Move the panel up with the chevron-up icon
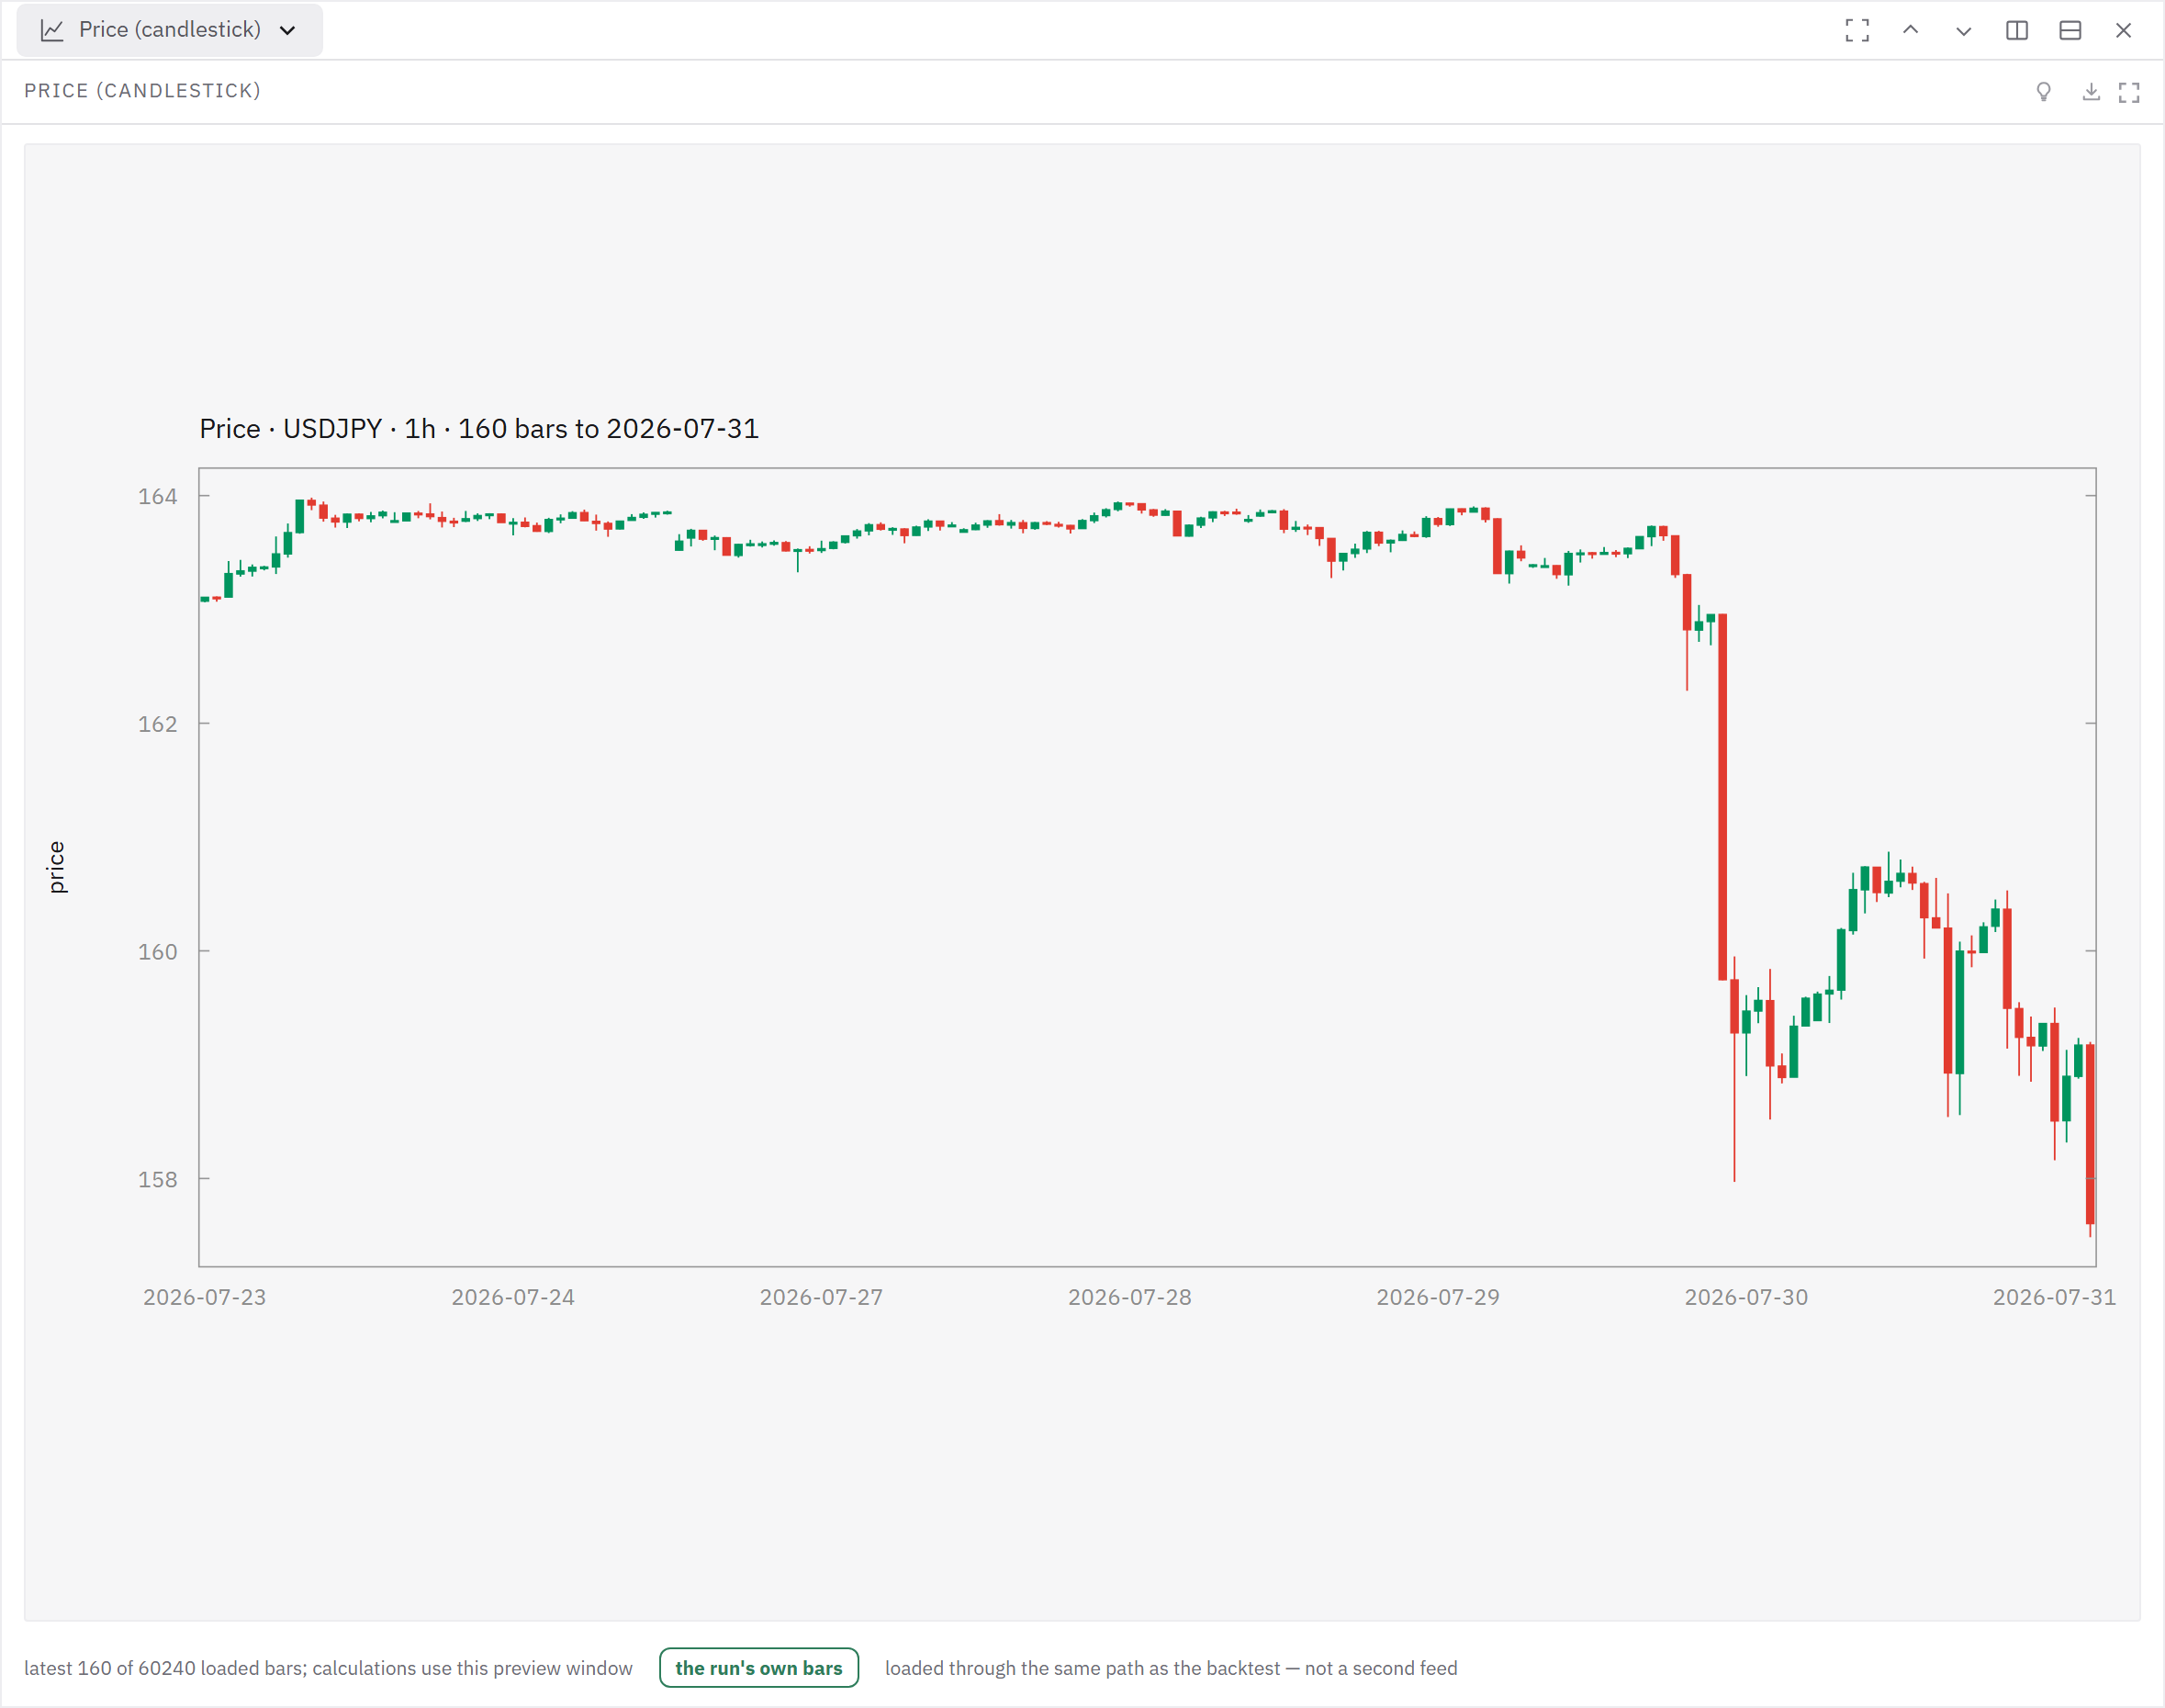2165x1708 pixels. click(1910, 30)
